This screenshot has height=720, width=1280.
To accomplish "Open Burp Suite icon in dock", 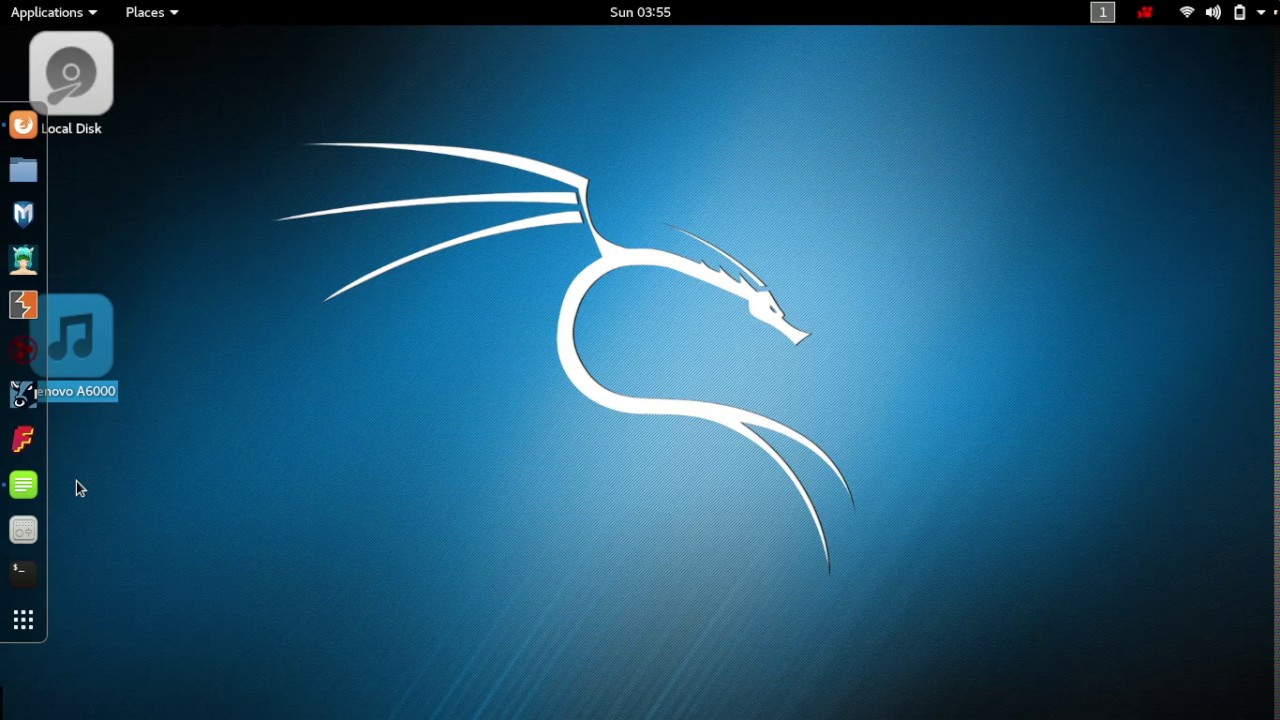I will click(x=23, y=304).
